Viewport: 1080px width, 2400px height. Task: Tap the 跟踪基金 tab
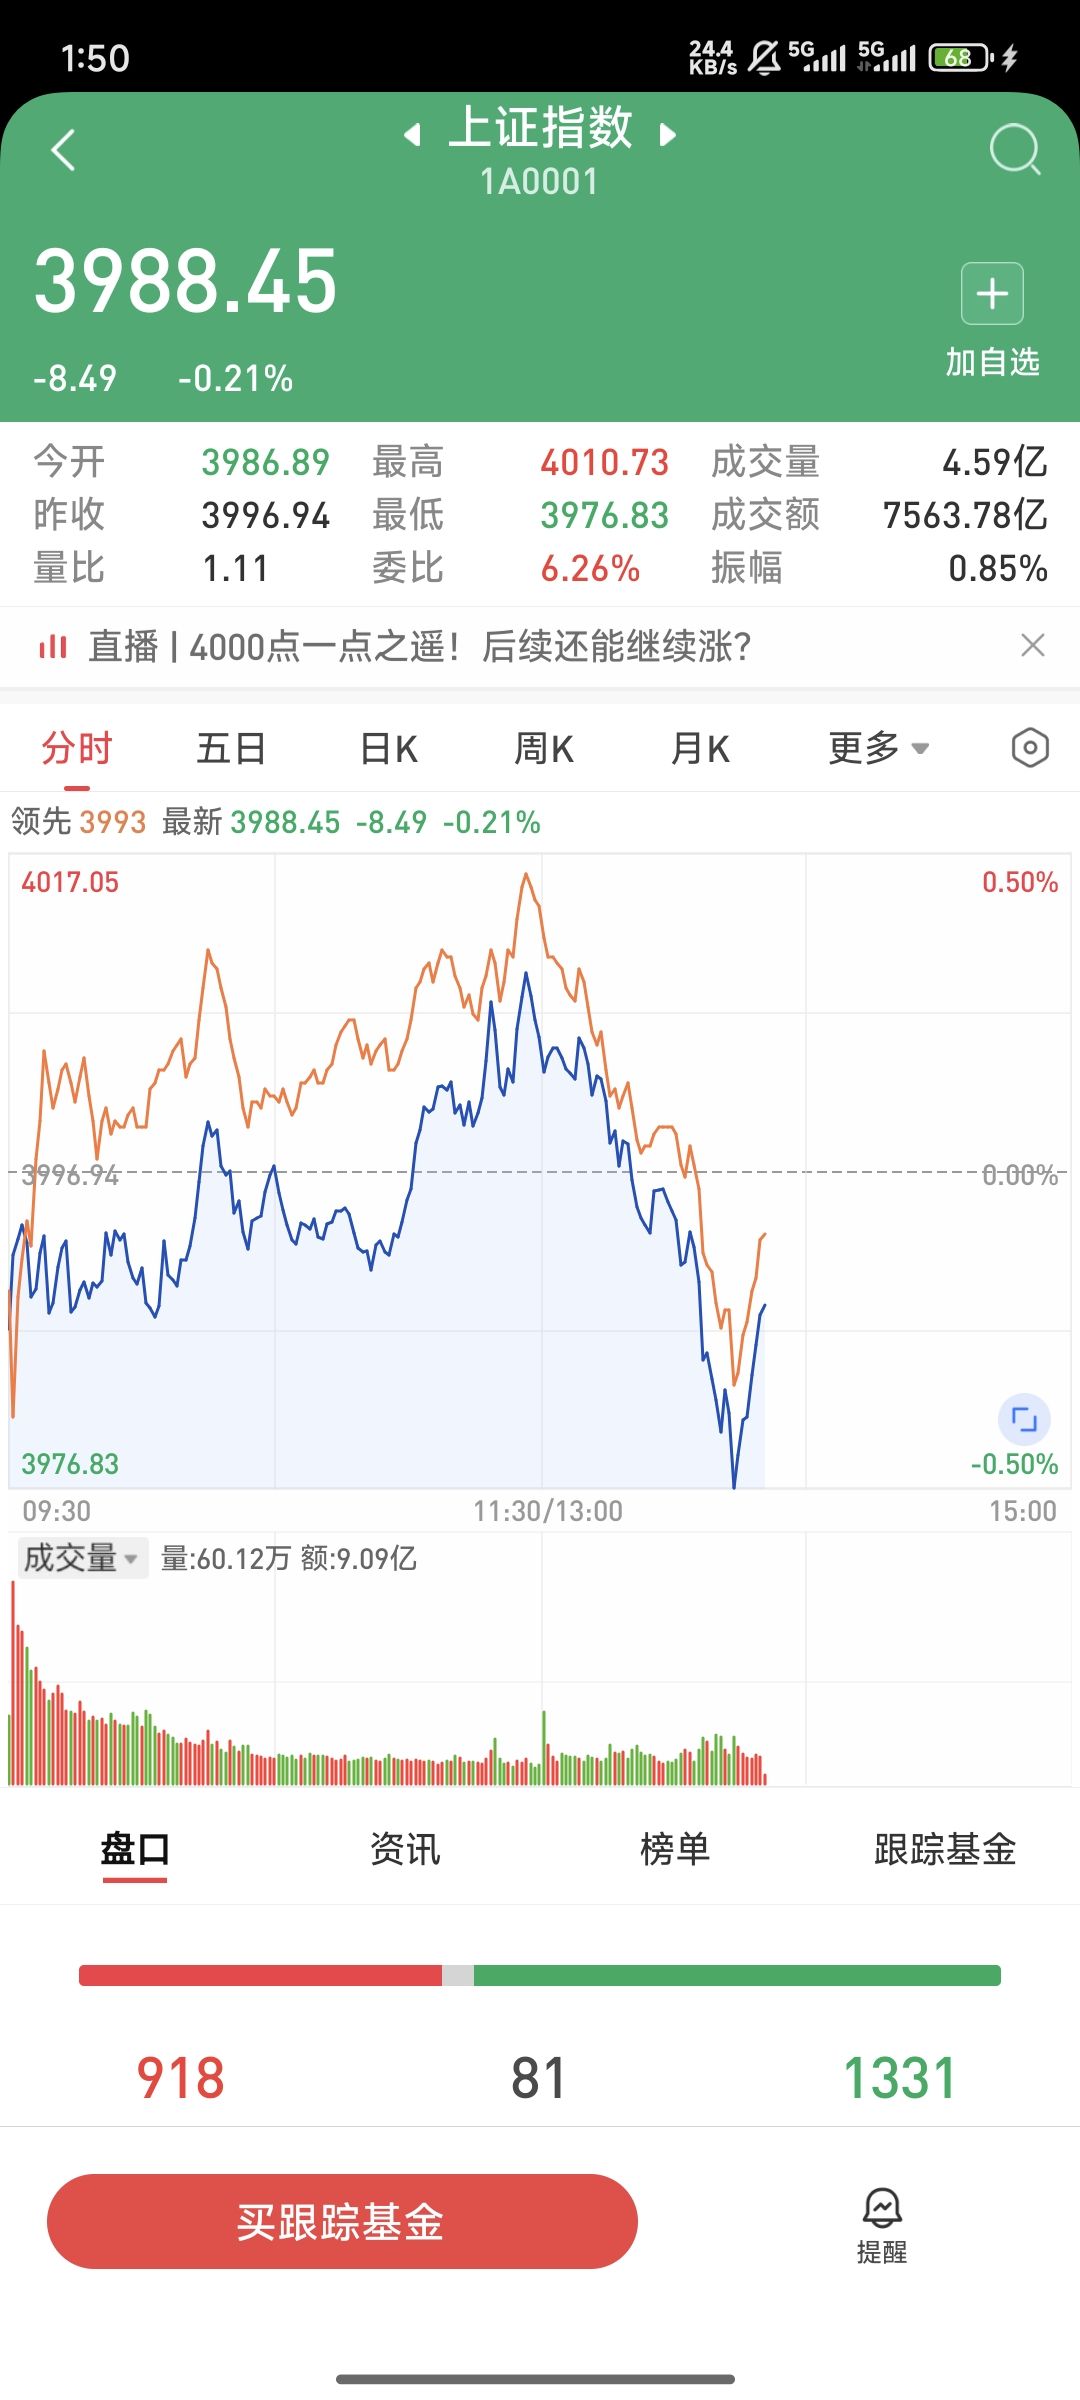pos(944,1849)
